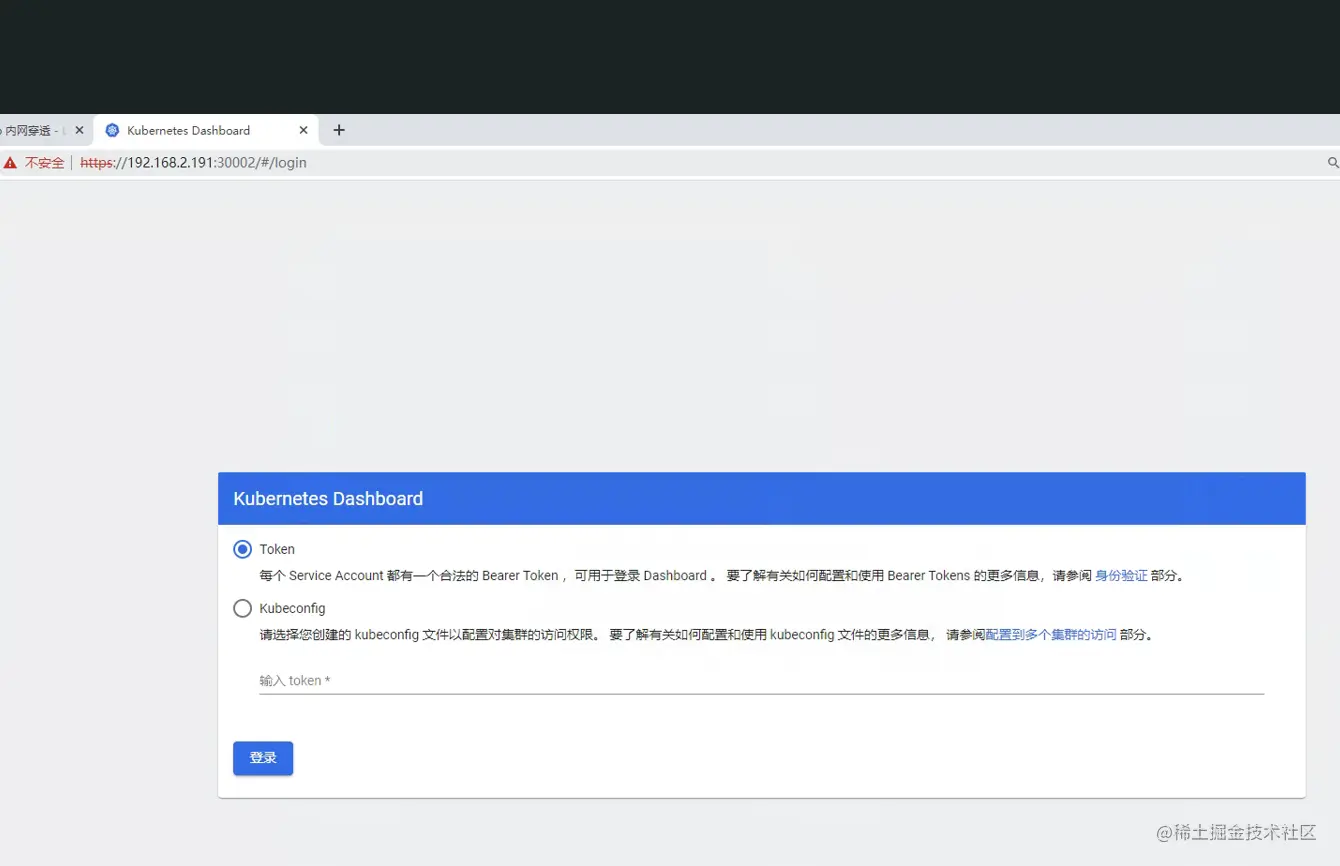This screenshot has width=1340, height=866.
Task: Open the 身份验证 link
Action: tap(1121, 576)
